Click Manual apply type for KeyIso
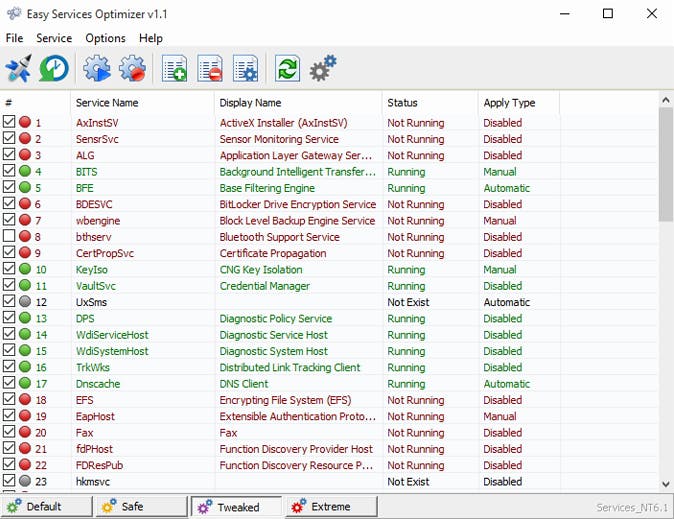Viewport: 674px width, 519px height. tap(500, 270)
